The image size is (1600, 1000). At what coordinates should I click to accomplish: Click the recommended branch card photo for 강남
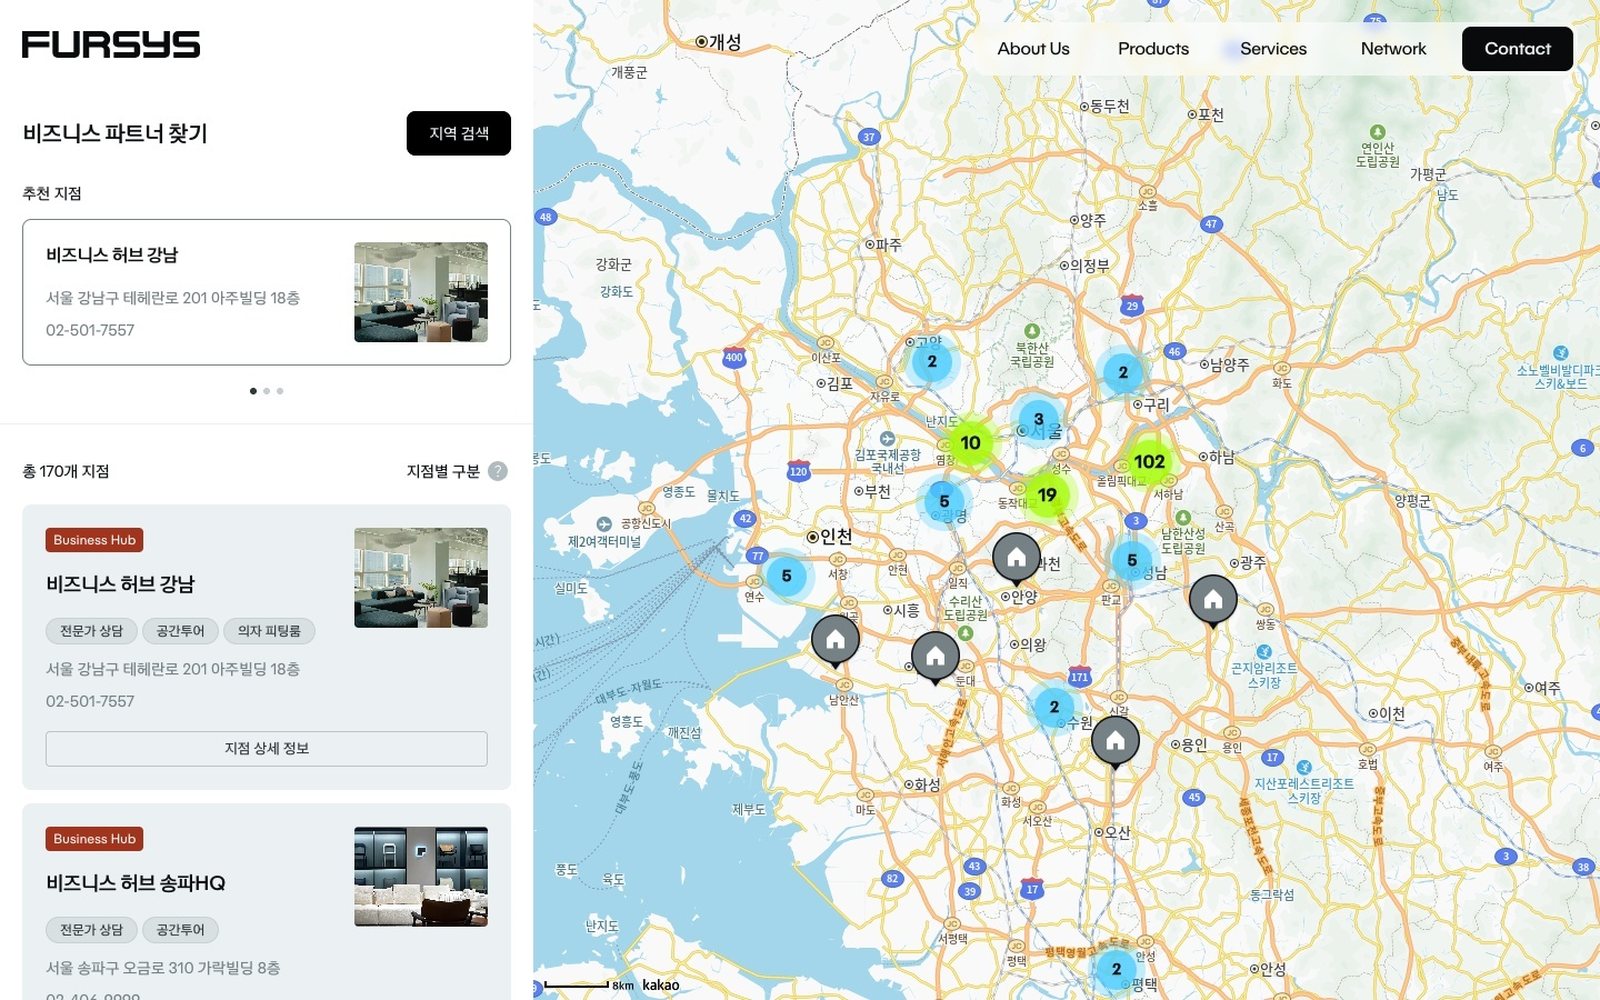(421, 292)
